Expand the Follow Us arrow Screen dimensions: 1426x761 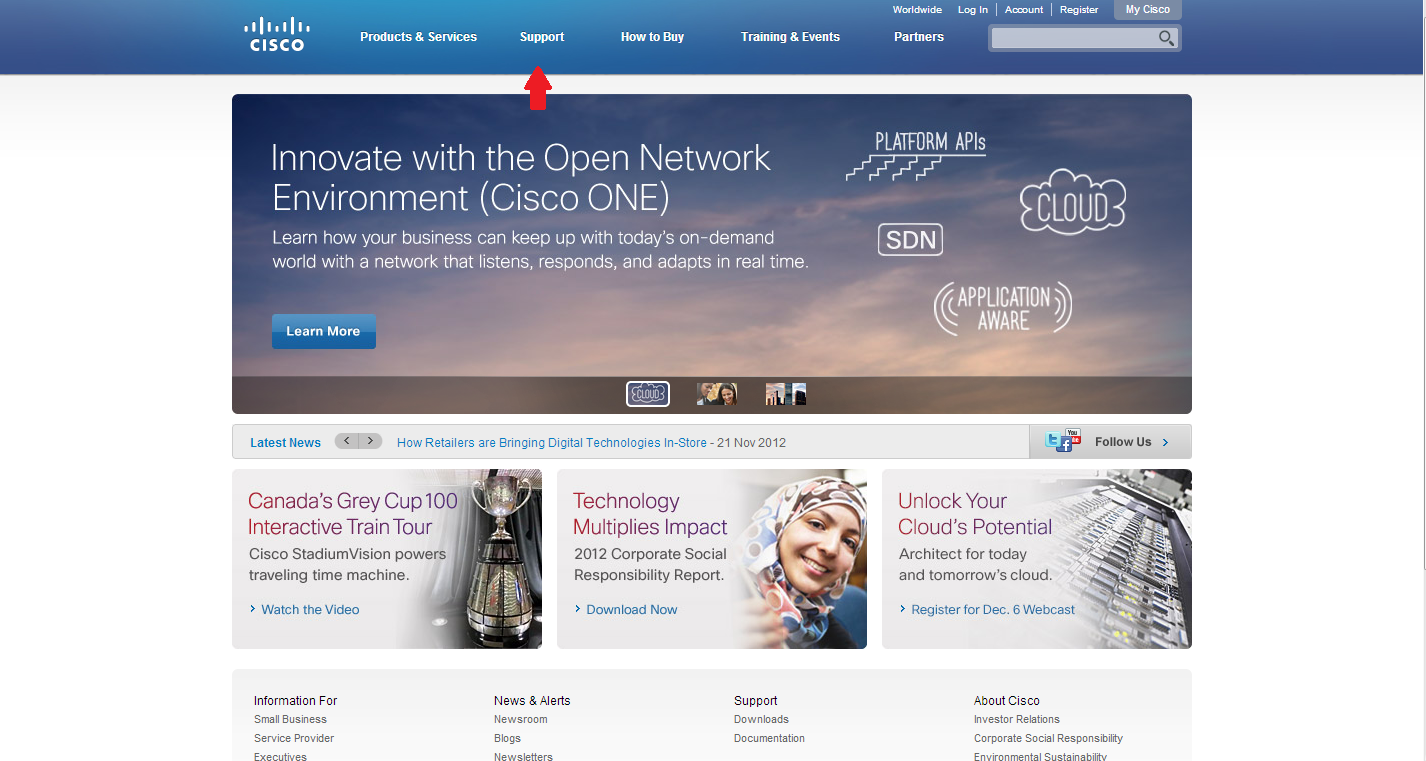(1165, 442)
